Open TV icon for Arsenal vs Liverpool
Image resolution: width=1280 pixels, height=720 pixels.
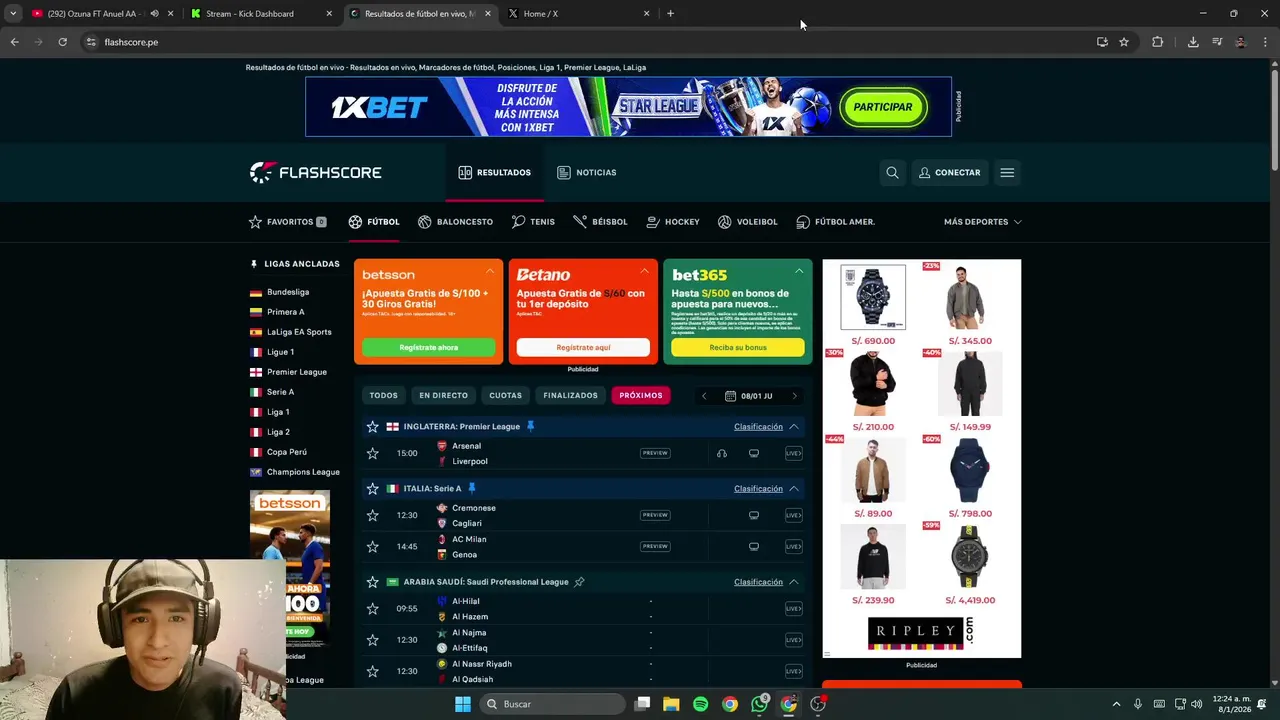click(754, 453)
